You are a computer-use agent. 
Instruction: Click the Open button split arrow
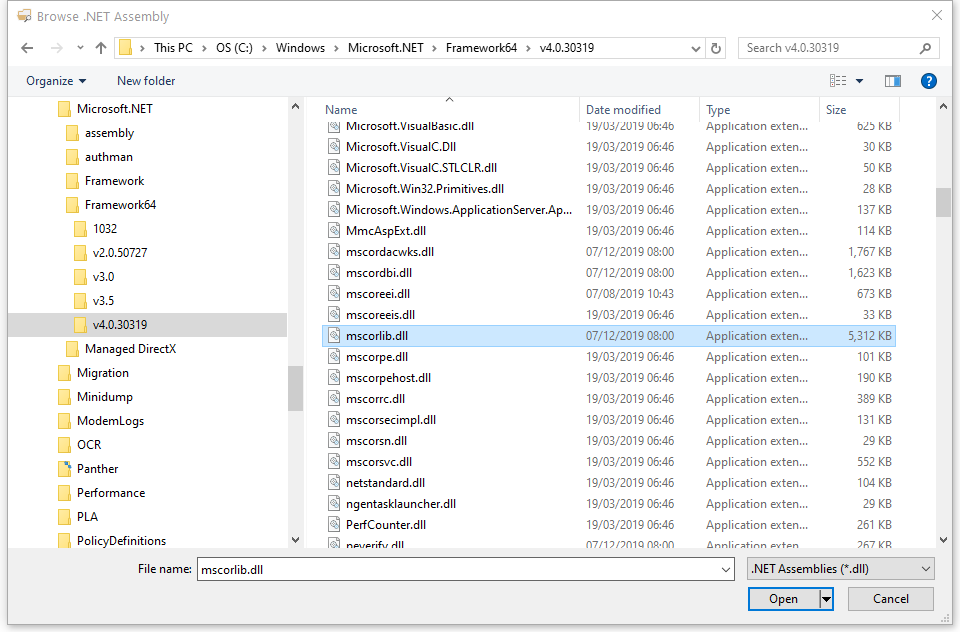pos(826,599)
